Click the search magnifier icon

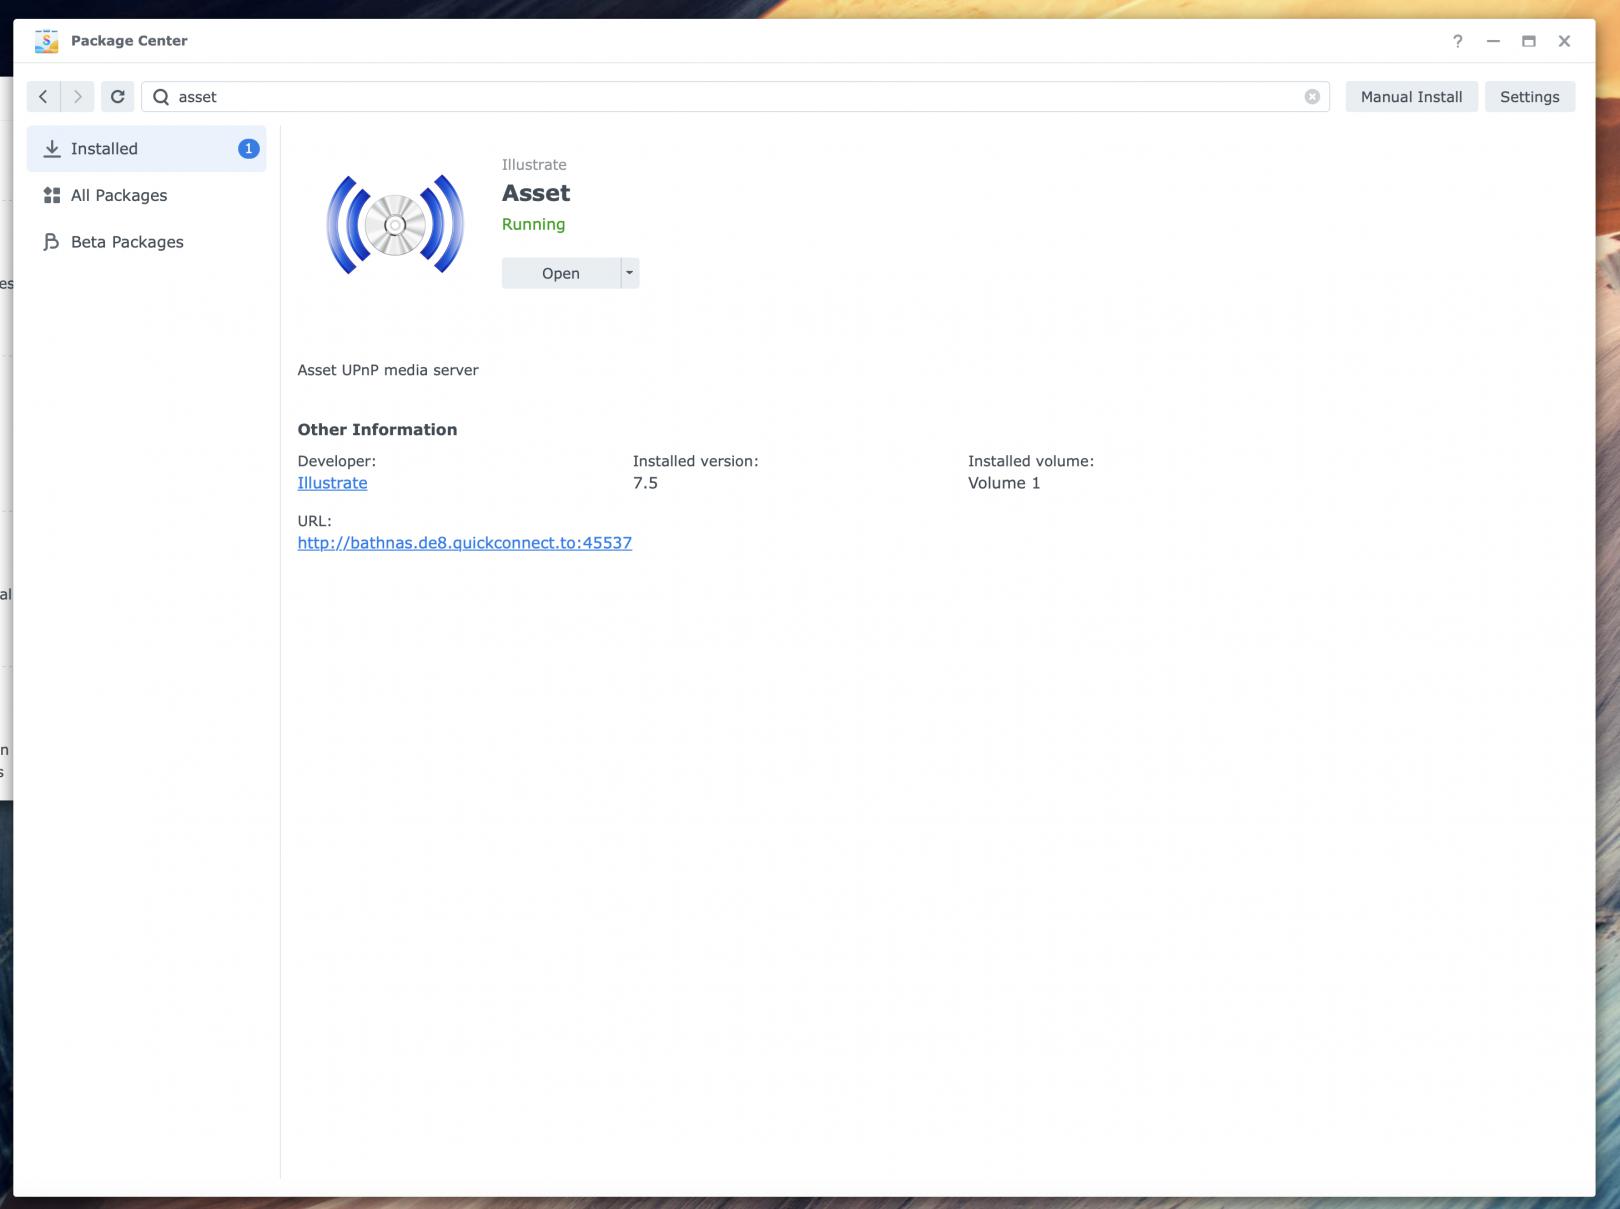tap(161, 97)
